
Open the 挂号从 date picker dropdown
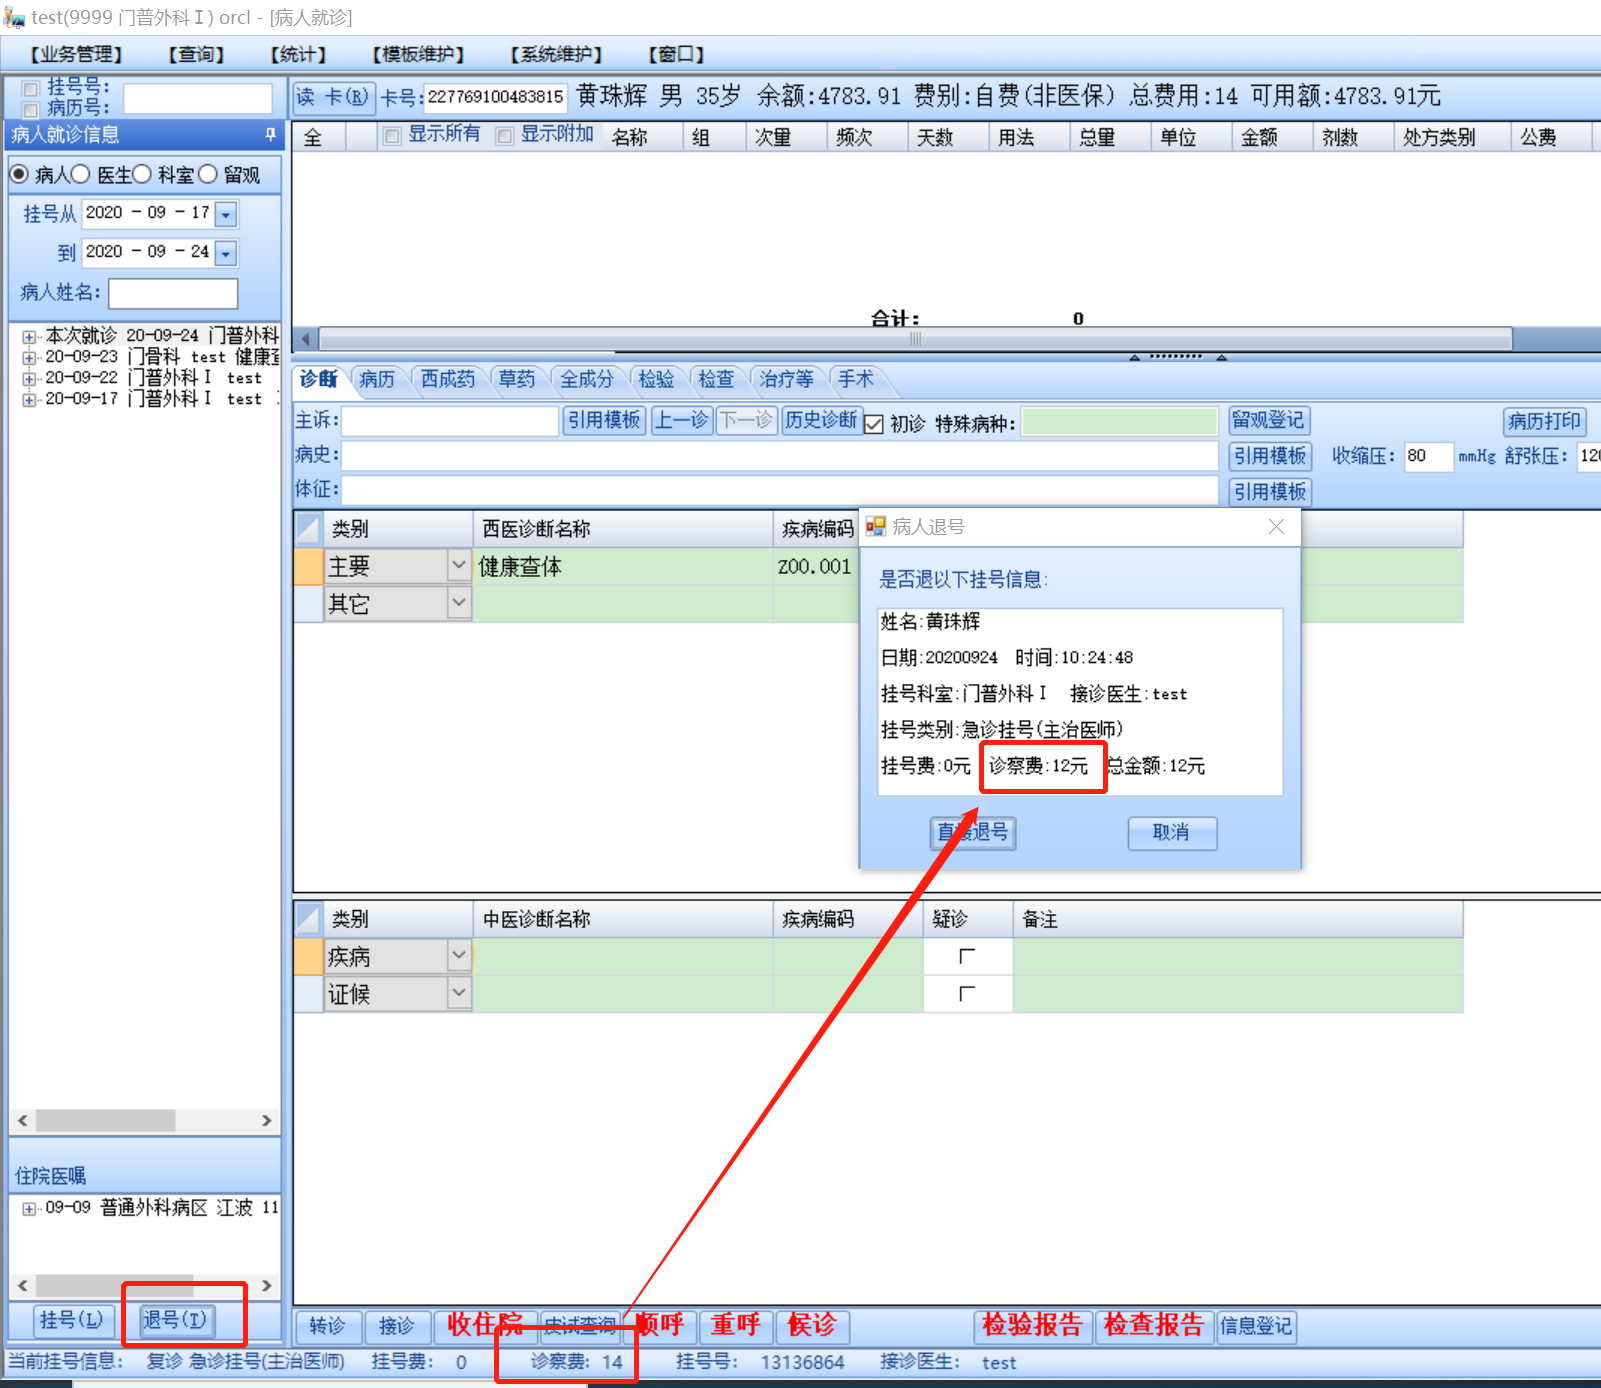pyautogui.click(x=226, y=214)
